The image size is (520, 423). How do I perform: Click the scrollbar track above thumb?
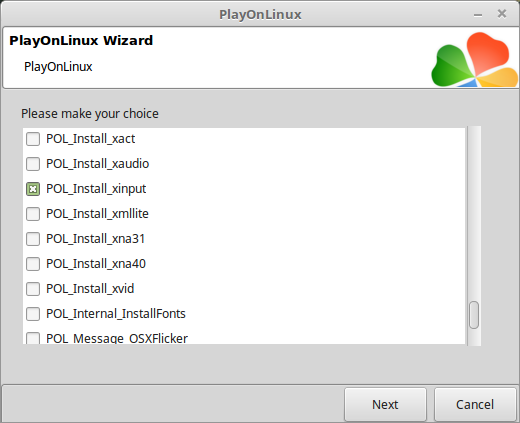474,213
